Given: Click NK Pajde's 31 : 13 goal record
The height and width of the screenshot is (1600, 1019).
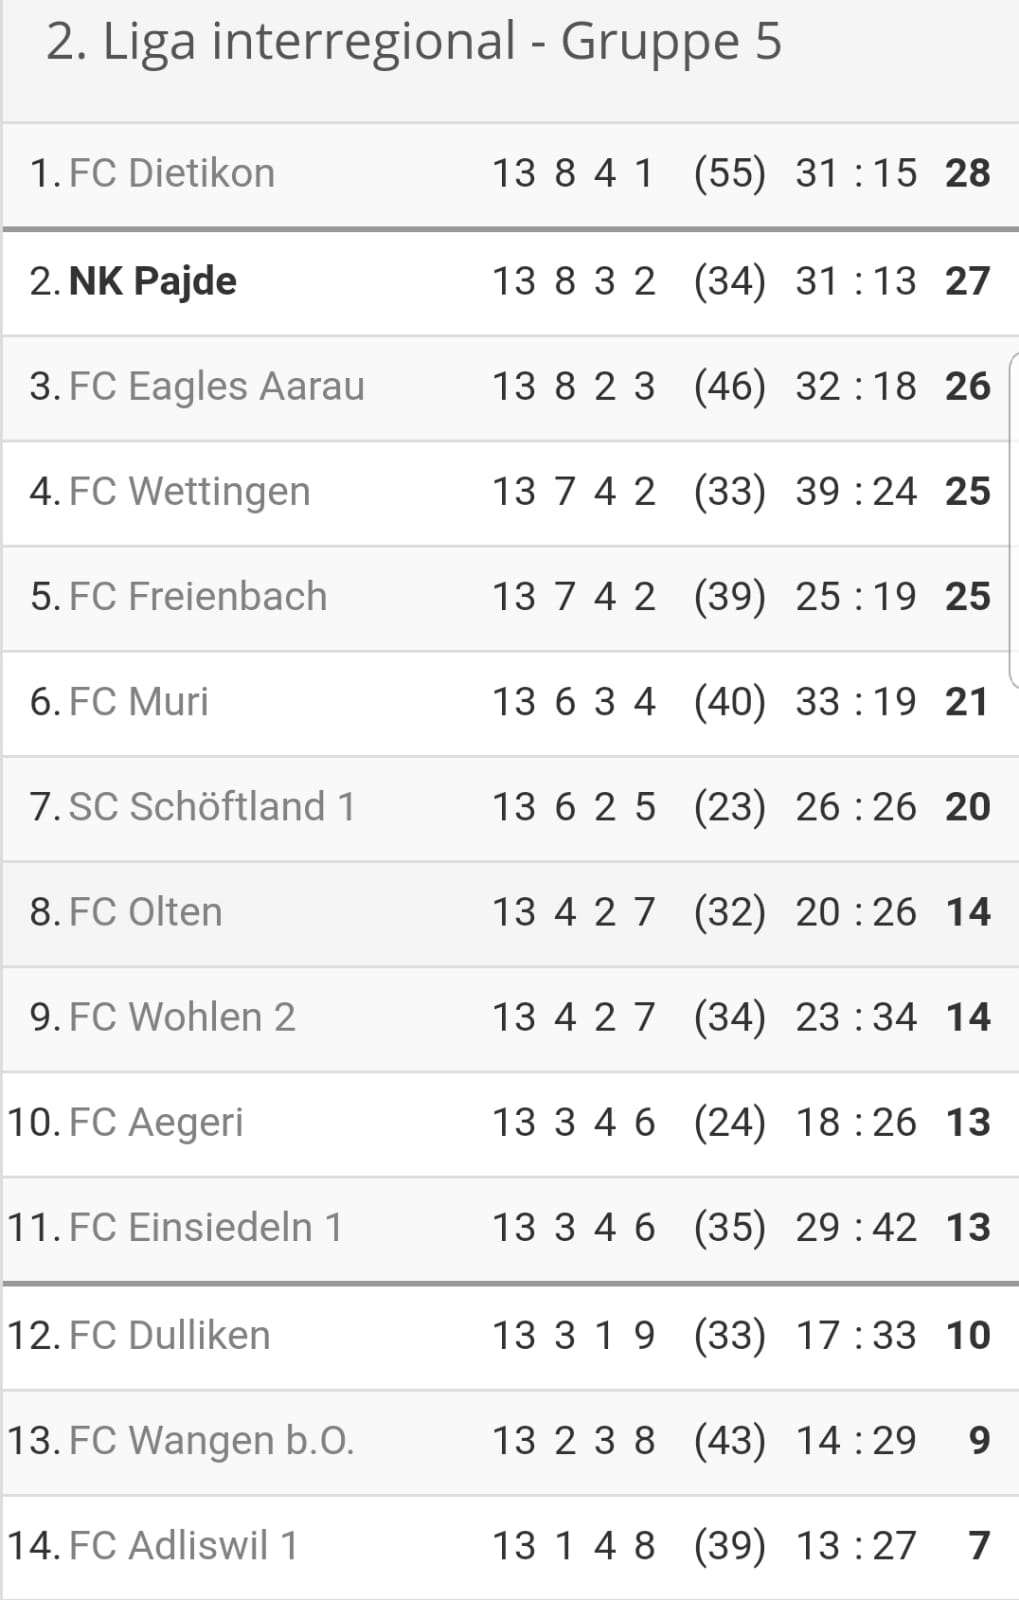Looking at the screenshot, I should (856, 281).
